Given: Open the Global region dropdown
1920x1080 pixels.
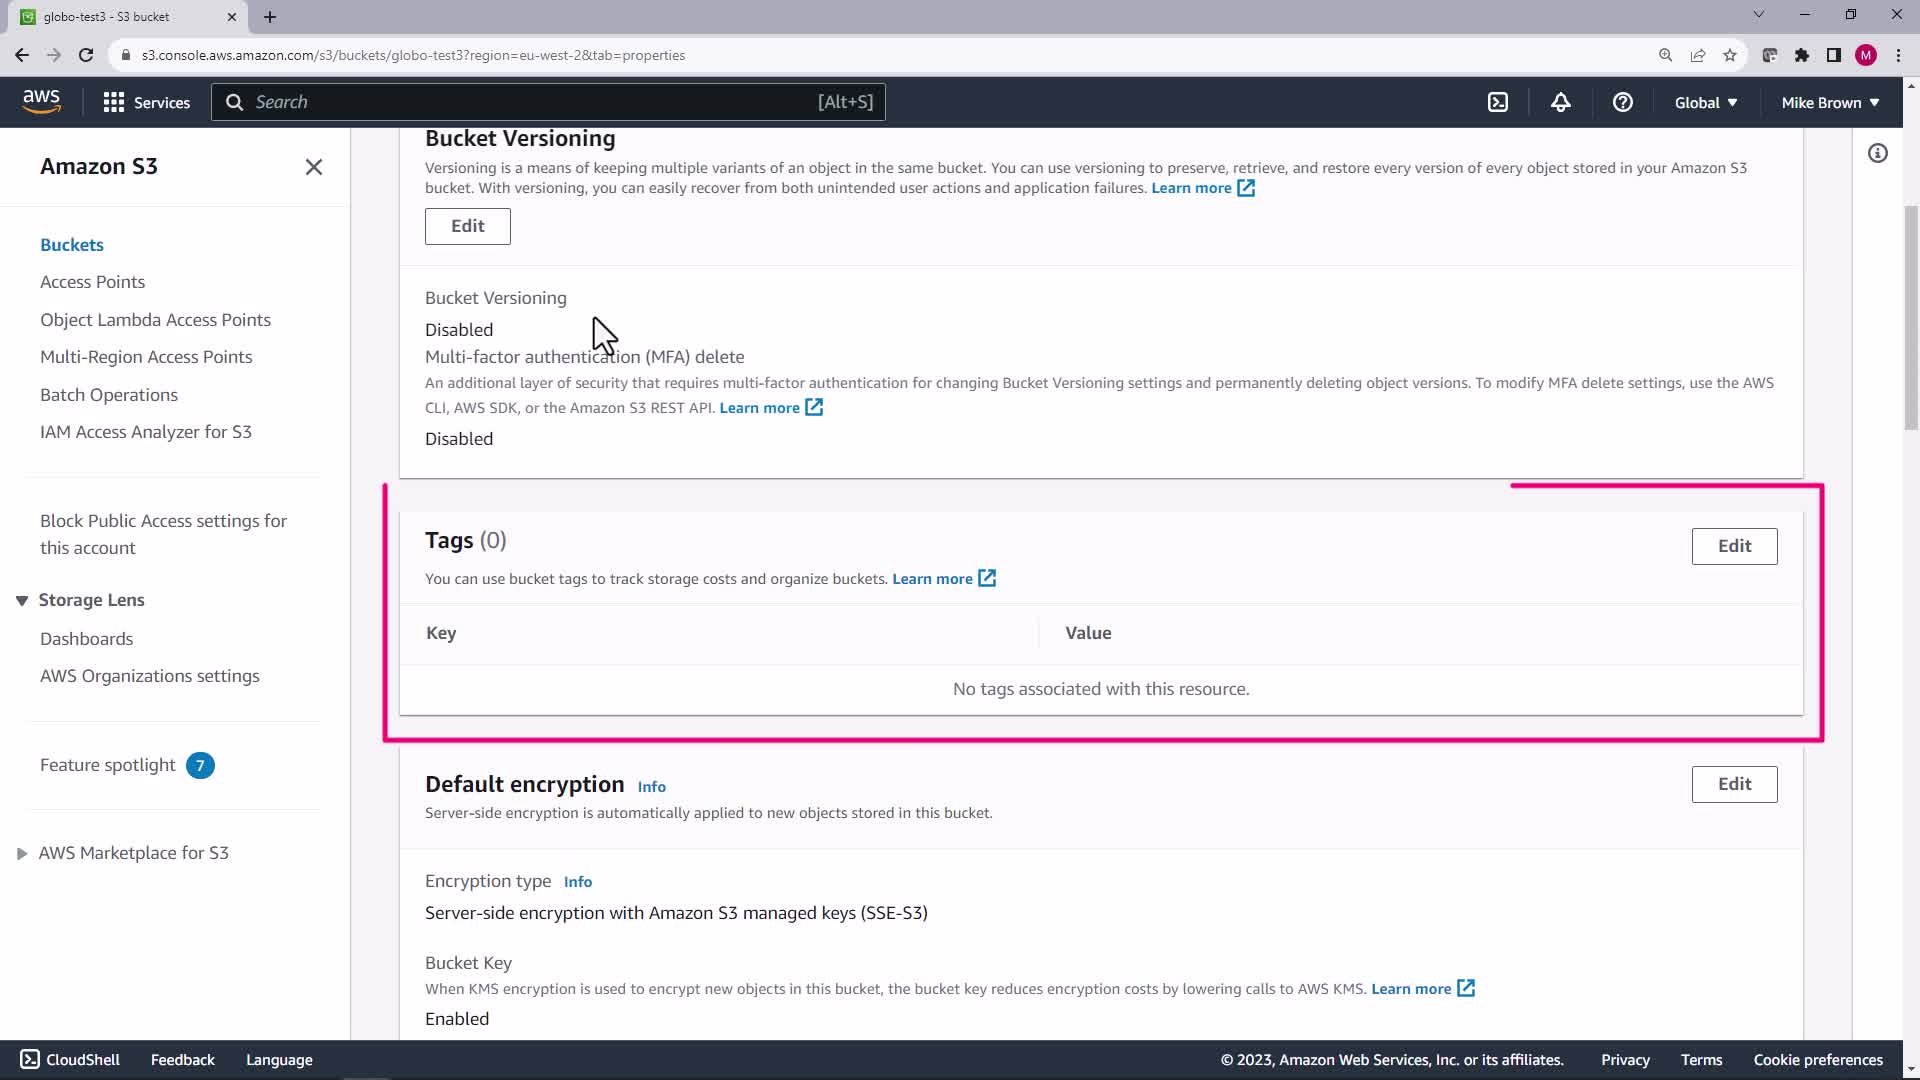Looking at the screenshot, I should click(x=1705, y=102).
